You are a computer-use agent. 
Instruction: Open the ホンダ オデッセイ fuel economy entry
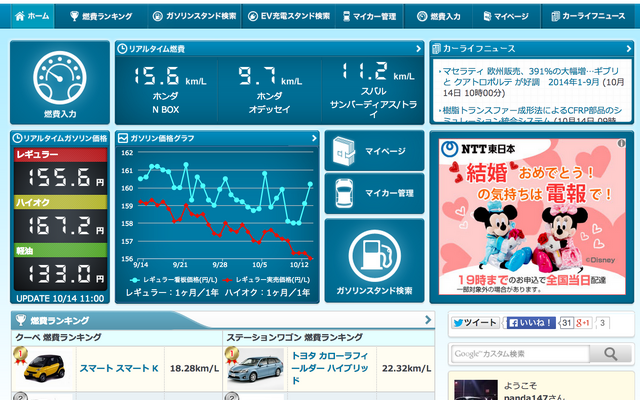pyautogui.click(x=269, y=90)
